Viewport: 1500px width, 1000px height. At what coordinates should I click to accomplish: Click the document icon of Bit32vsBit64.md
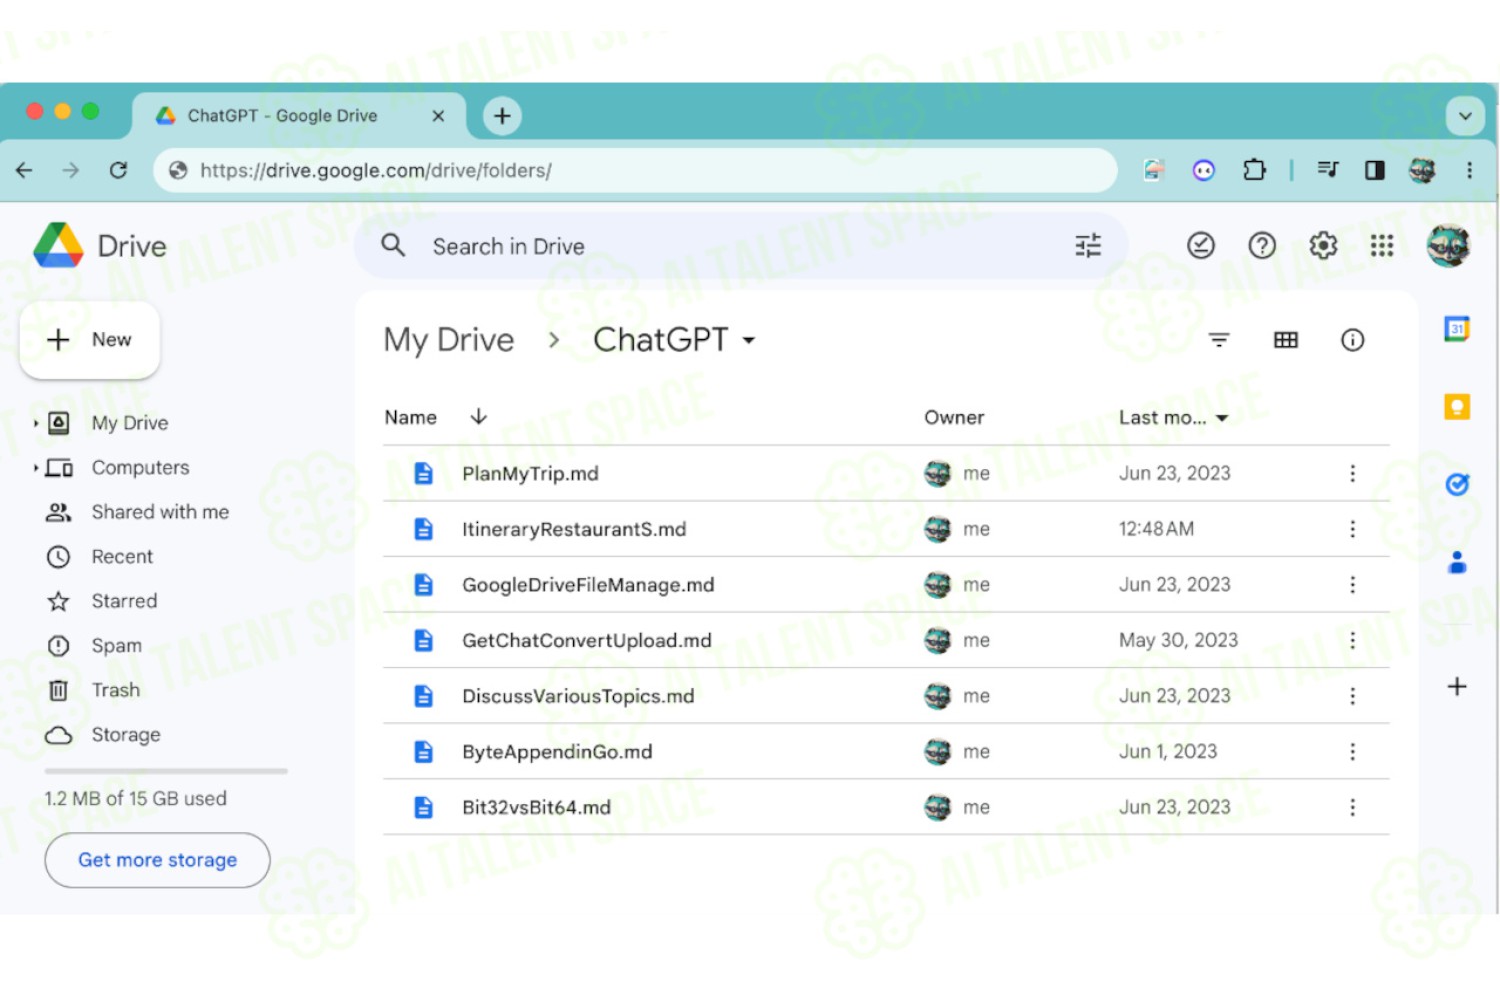424,807
